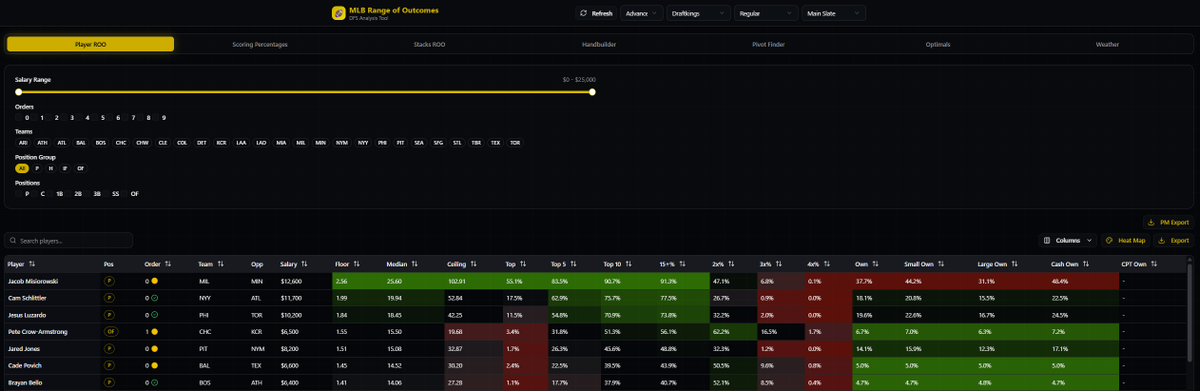Screen dimensions: 1200x391
Task: Click the yellow salary range slider track
Action: click(x=305, y=92)
